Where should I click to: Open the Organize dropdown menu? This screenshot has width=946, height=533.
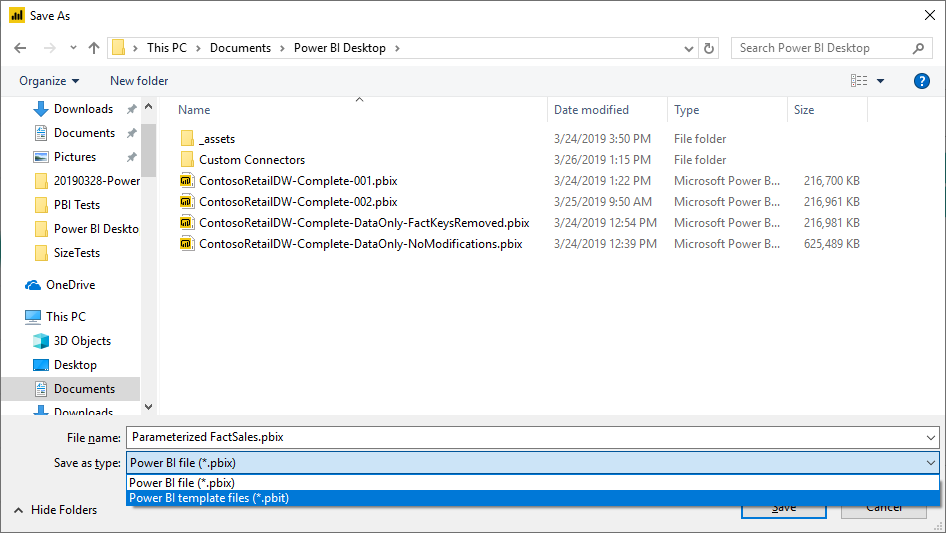pyautogui.click(x=49, y=81)
